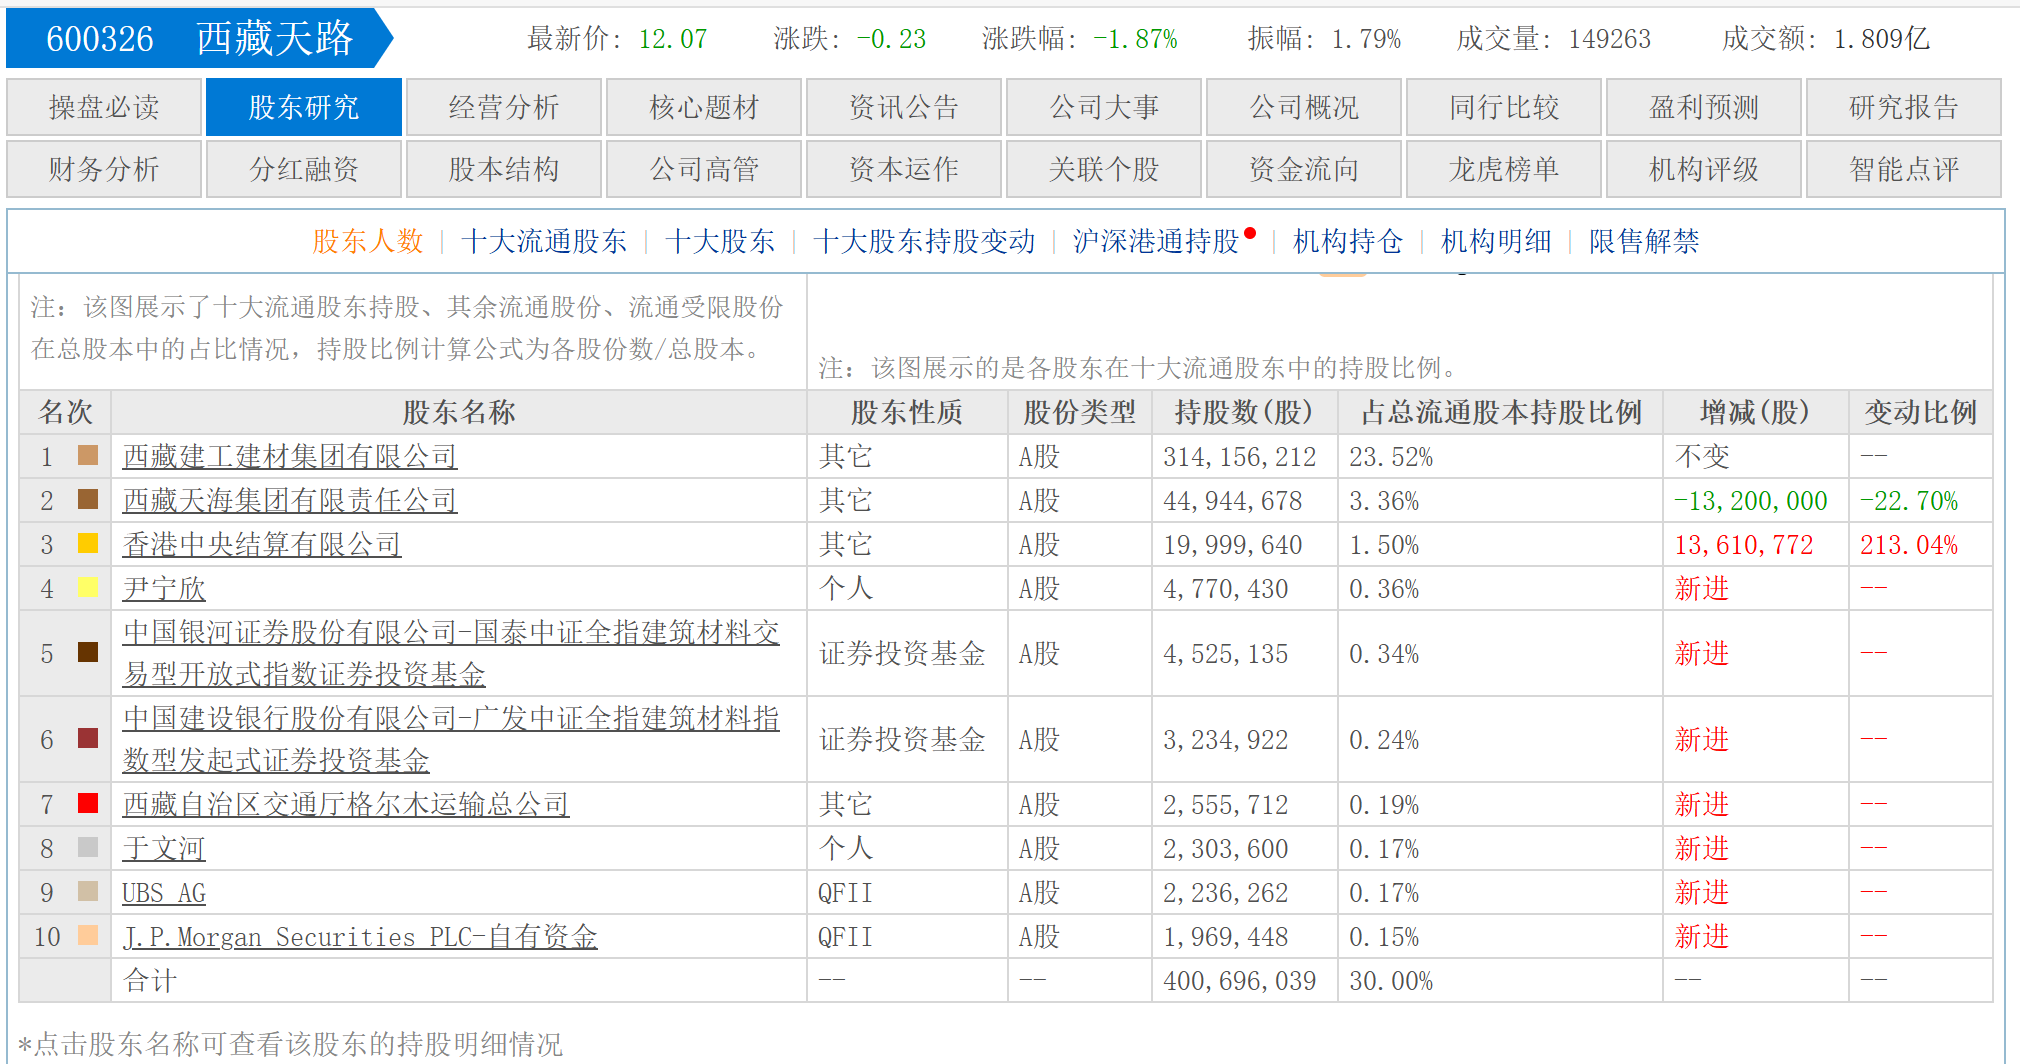Open 西藏自治区交通厅格尔木运输总公司 details

346,805
